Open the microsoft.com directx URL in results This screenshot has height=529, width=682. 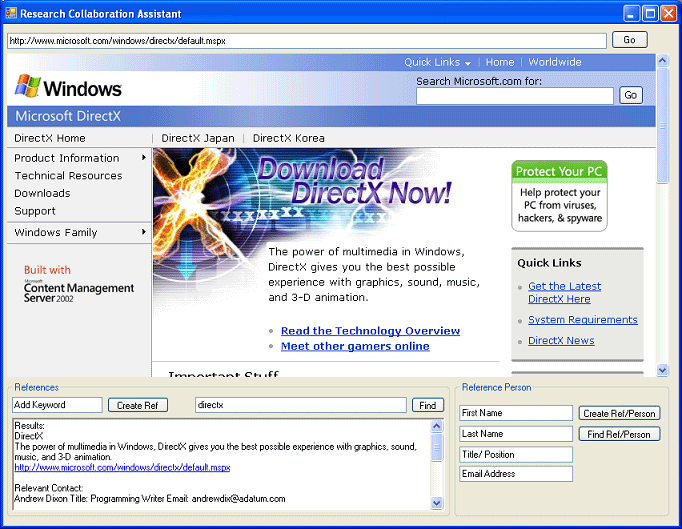click(x=122, y=467)
